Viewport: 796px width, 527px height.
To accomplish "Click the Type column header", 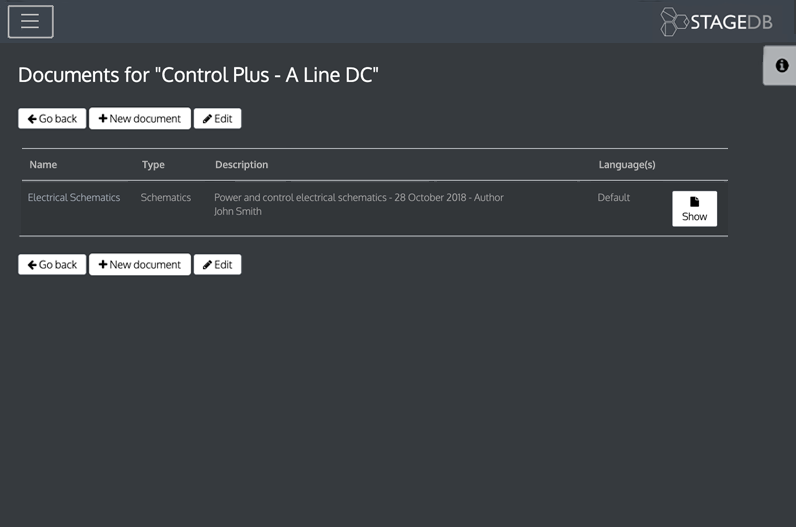I will [x=153, y=164].
